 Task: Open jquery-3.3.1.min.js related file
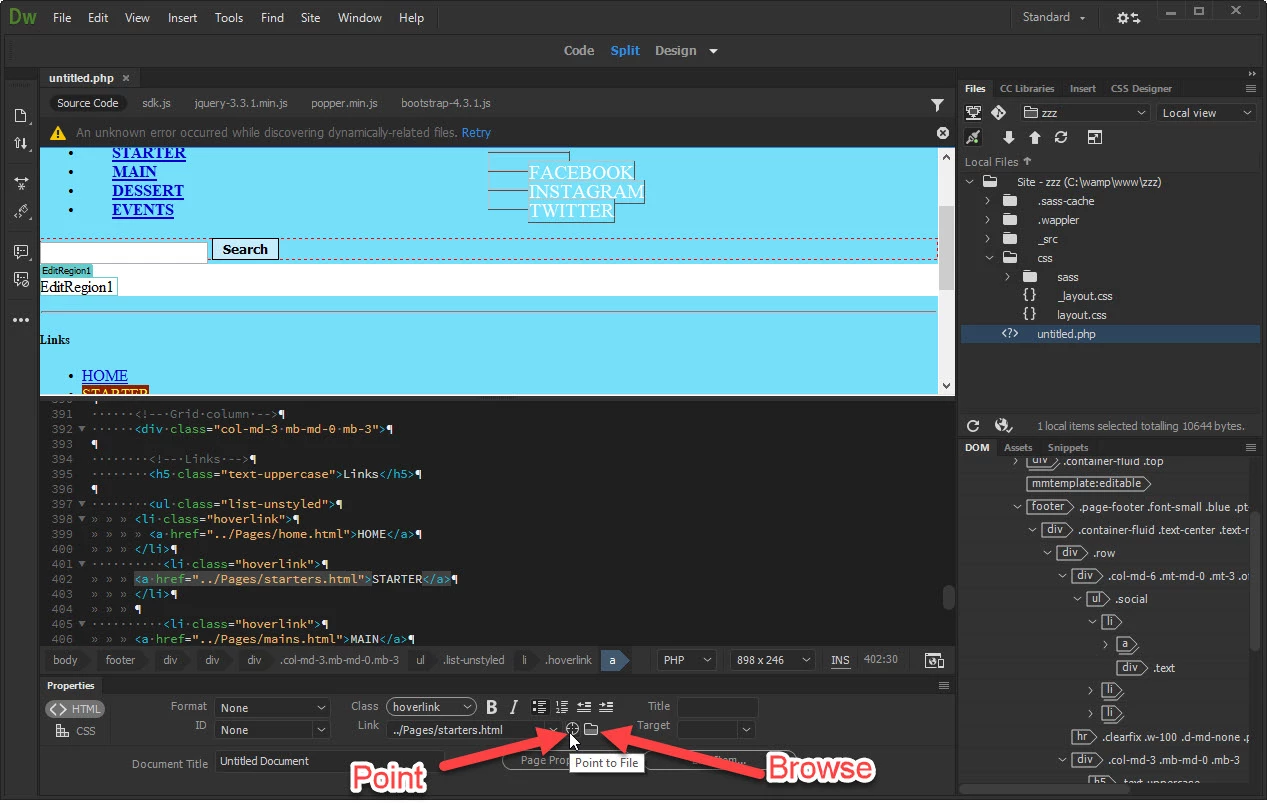(x=241, y=103)
